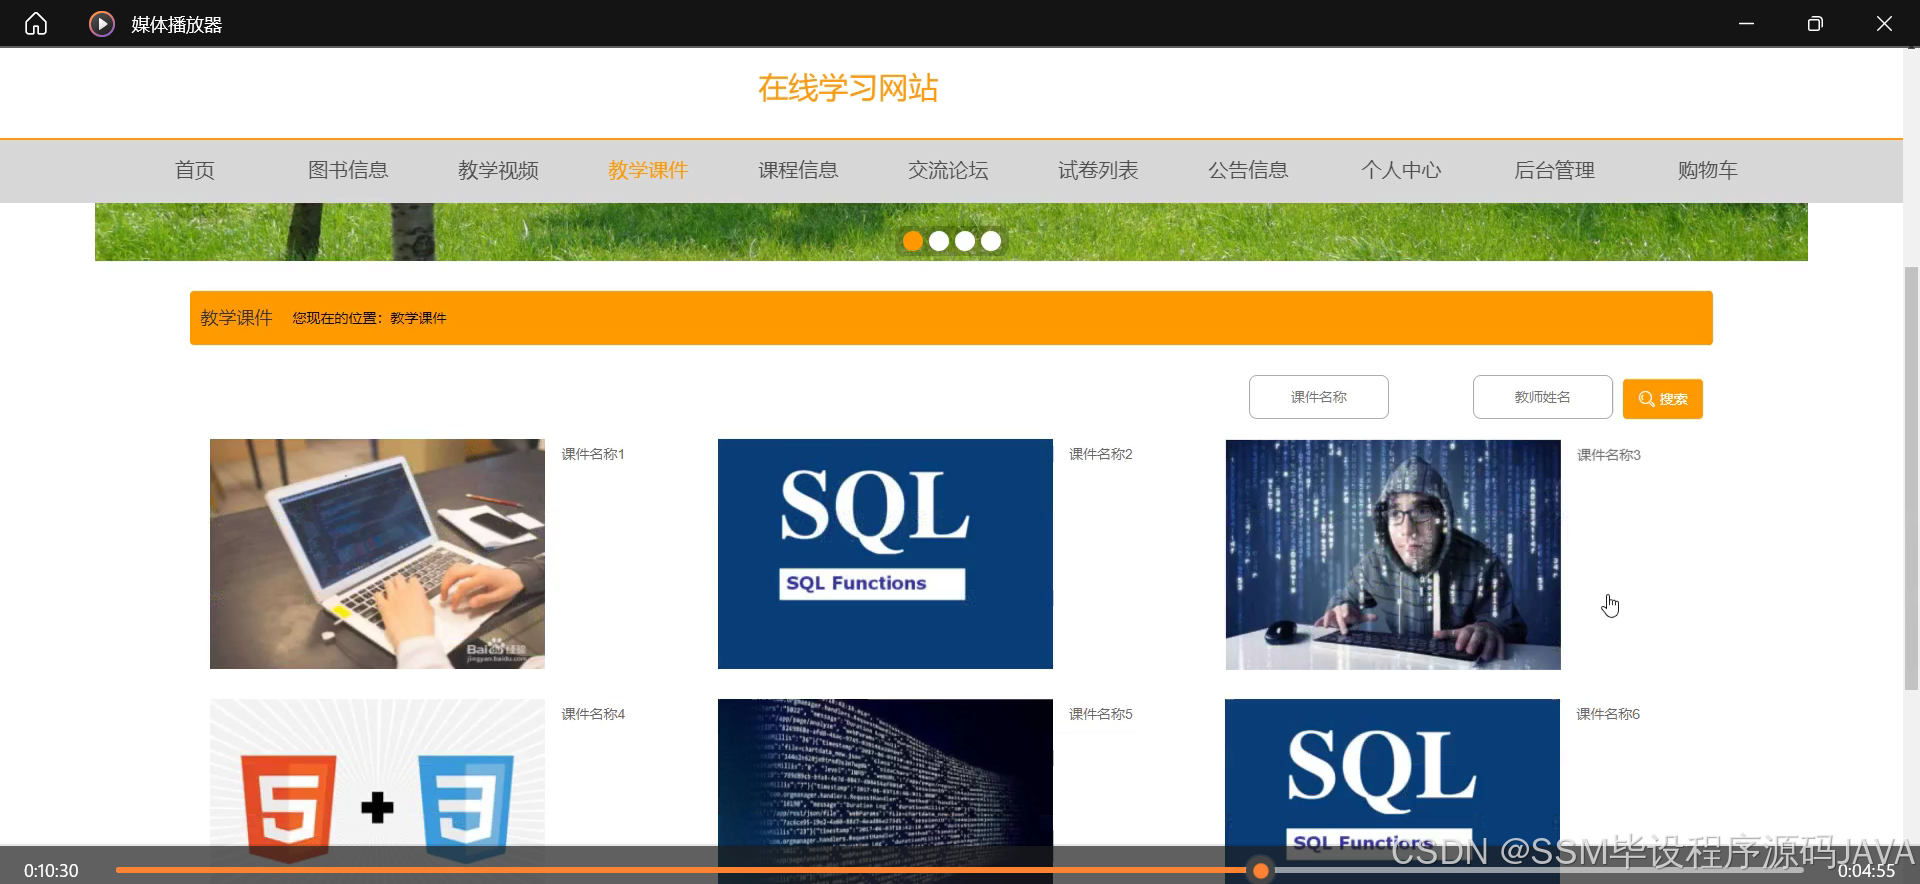Viewport: 1920px width, 884px height.
Task: Click the 在线学习网站 site title
Action: click(x=848, y=88)
